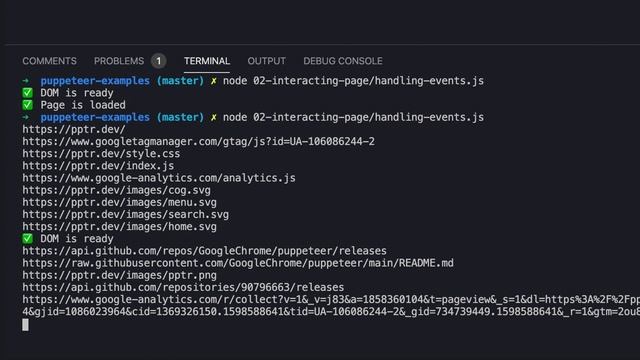
Task: Click the second 'DOM is ready' checkmark icon
Action: 27,239
